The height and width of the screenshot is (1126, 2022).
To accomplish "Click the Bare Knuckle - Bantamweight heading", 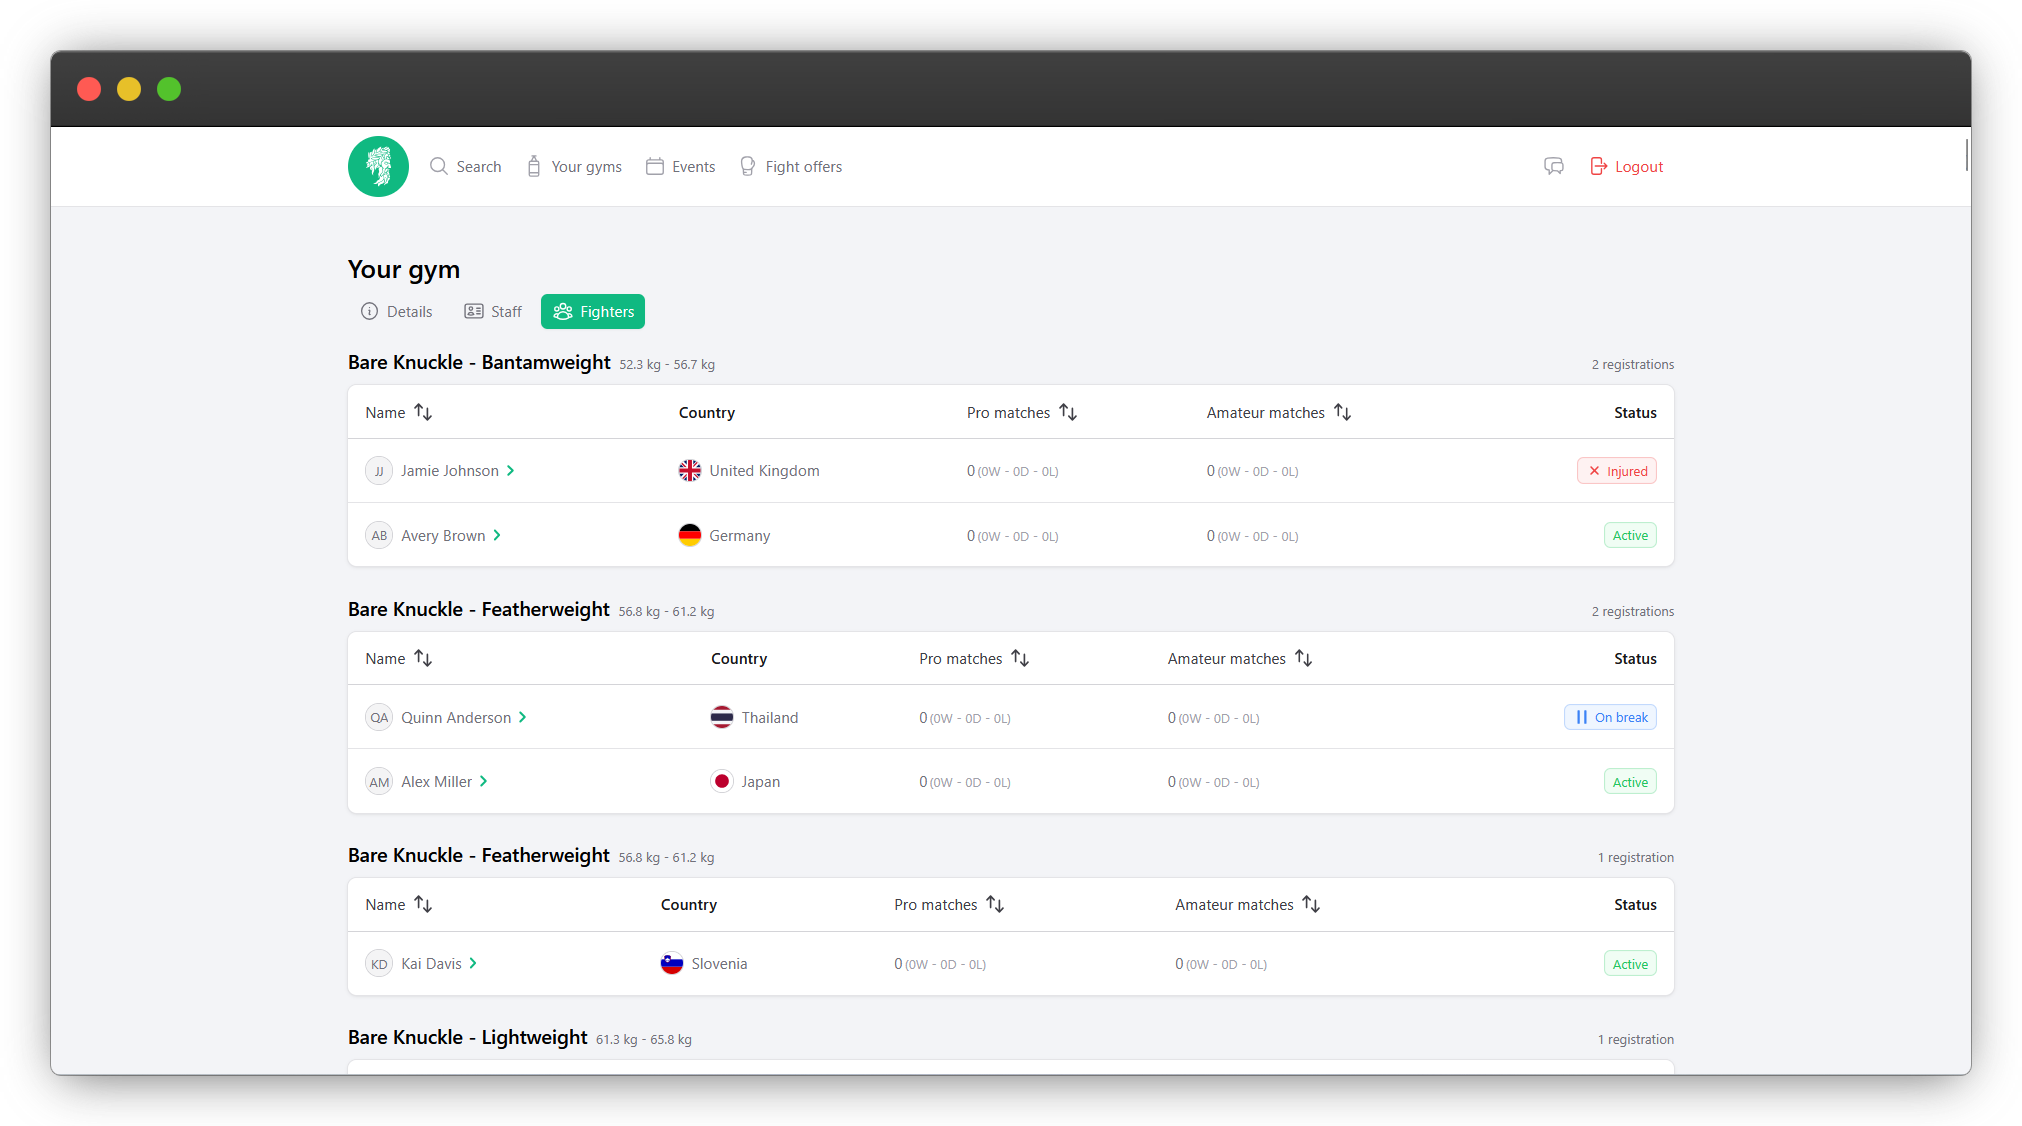I will click(479, 362).
